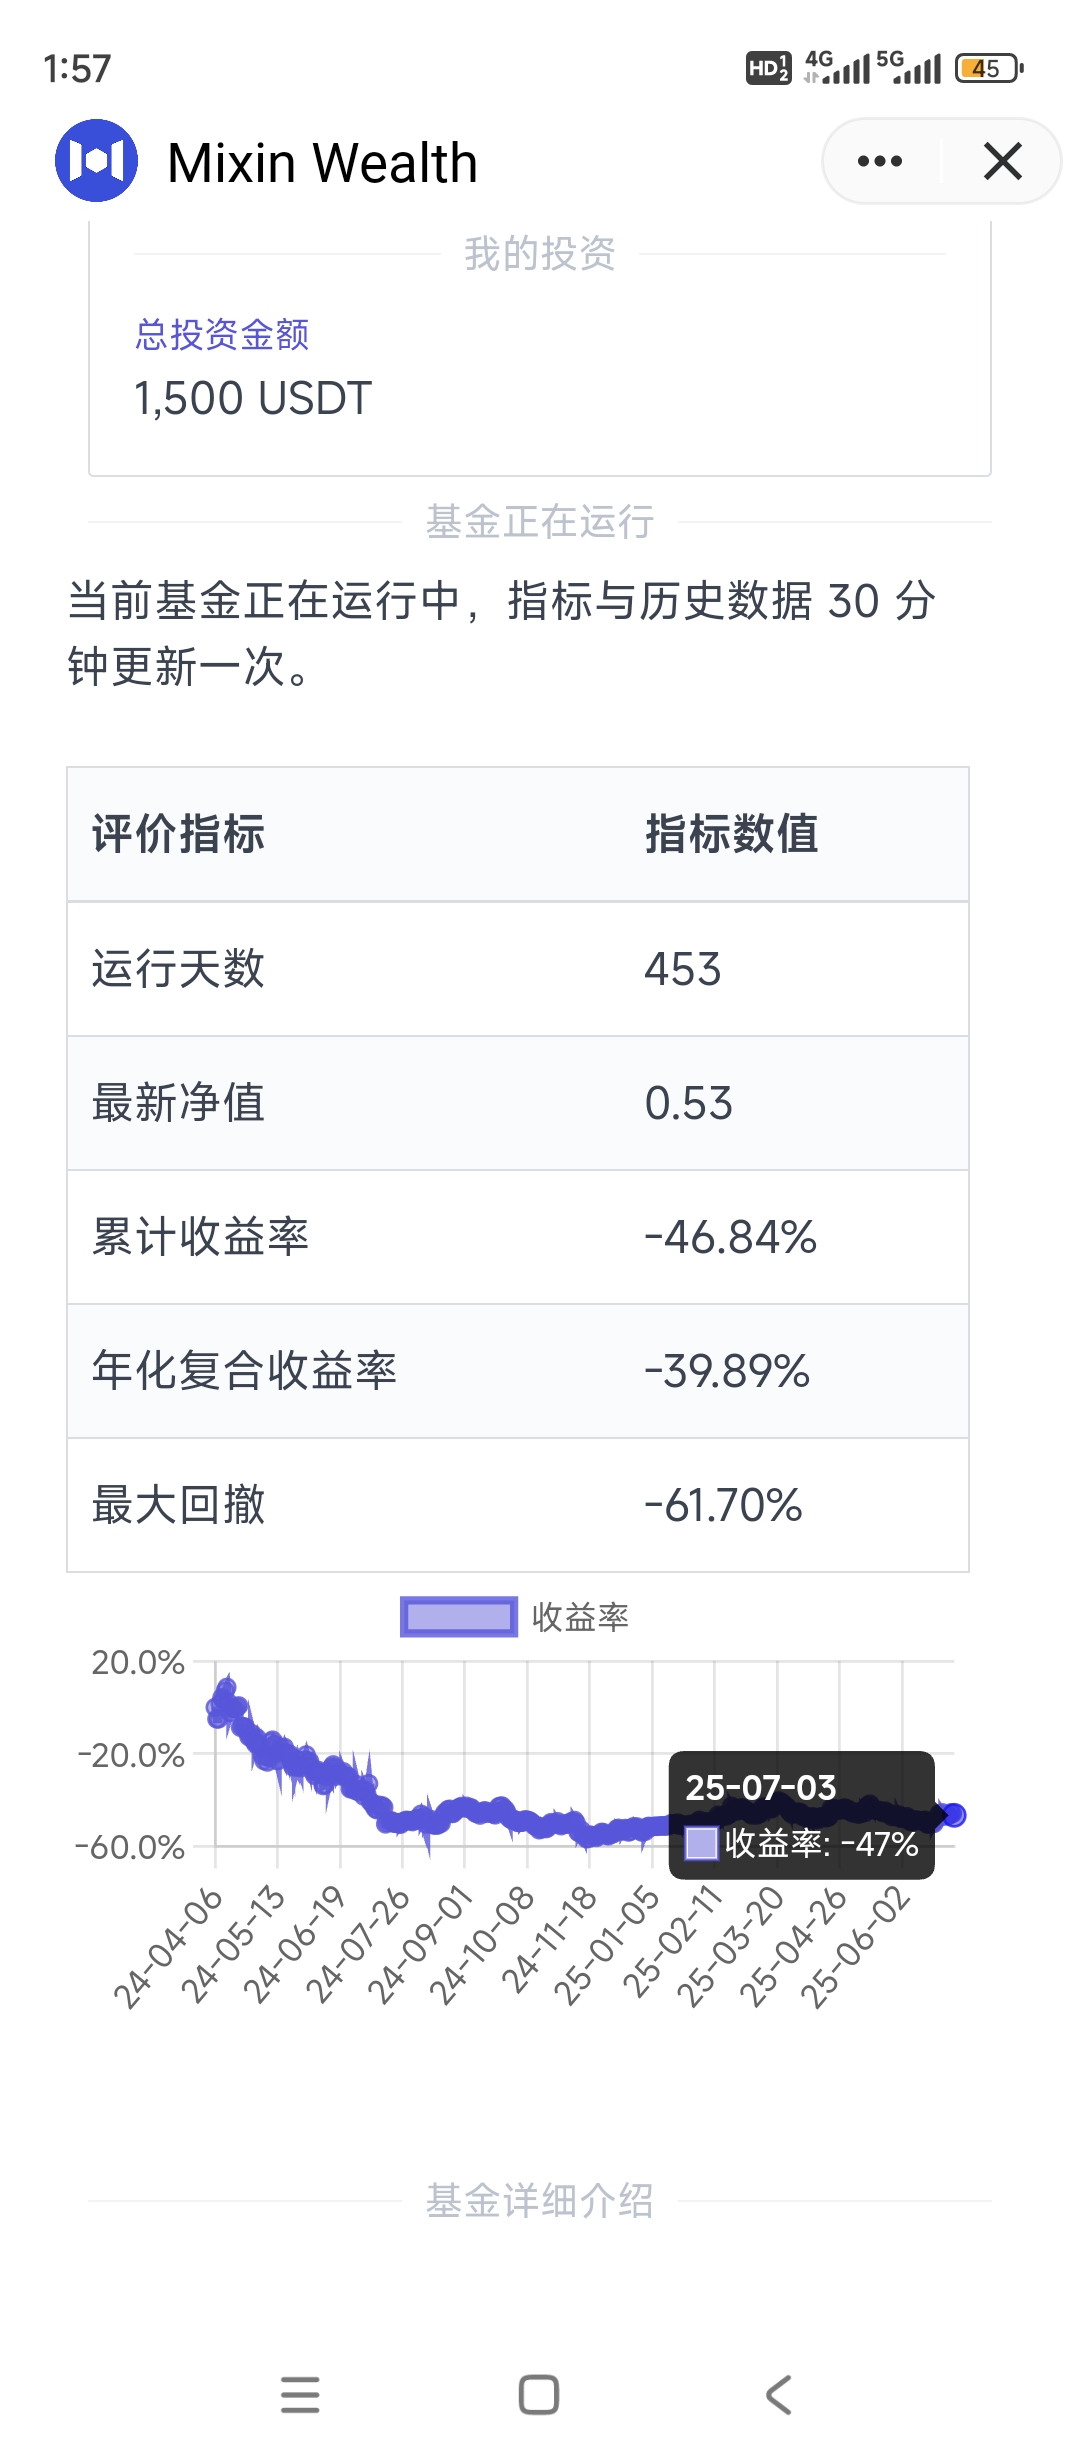Tap the 25-07-03 chart tooltip

tap(801, 1814)
